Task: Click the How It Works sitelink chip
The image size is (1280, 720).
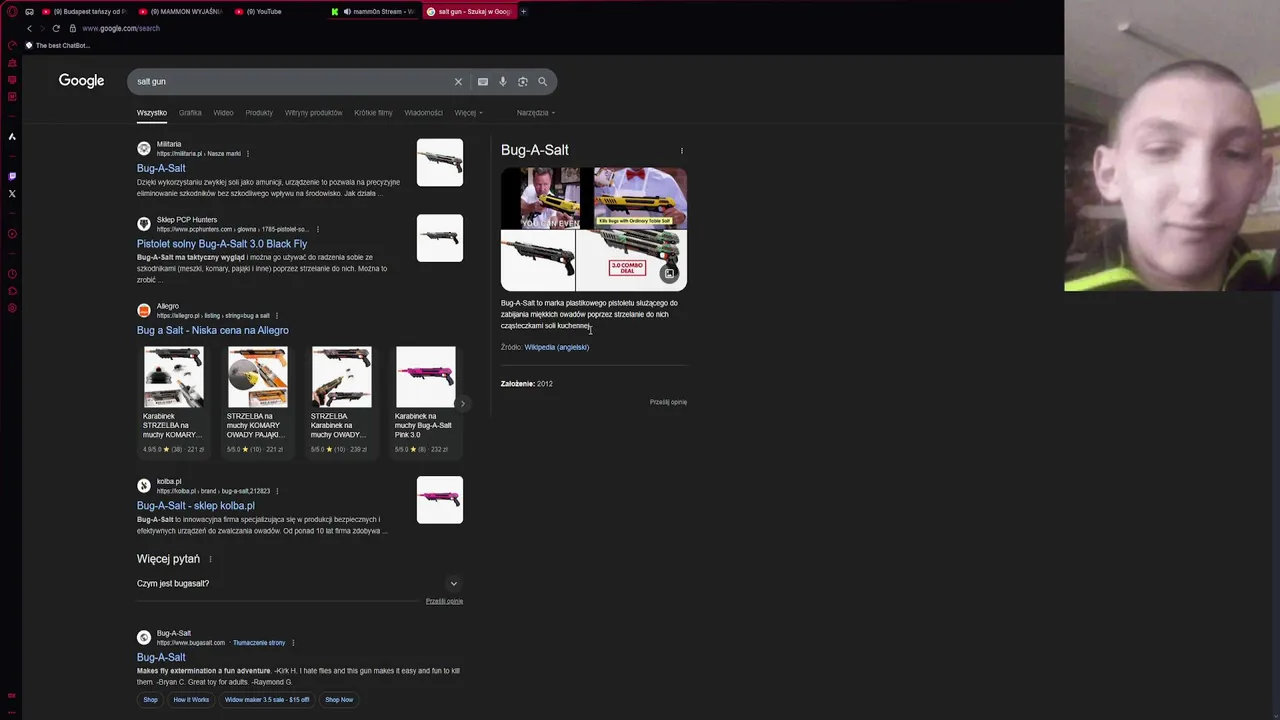Action: tap(191, 700)
